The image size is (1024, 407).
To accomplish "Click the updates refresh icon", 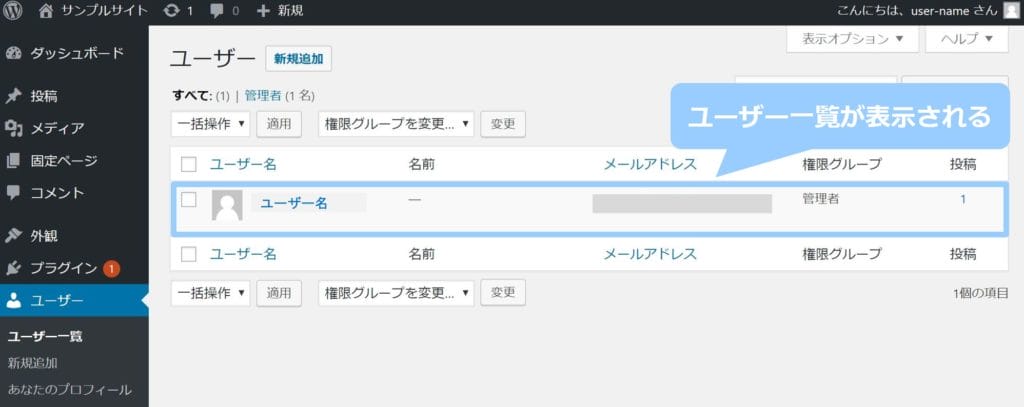I will (172, 11).
